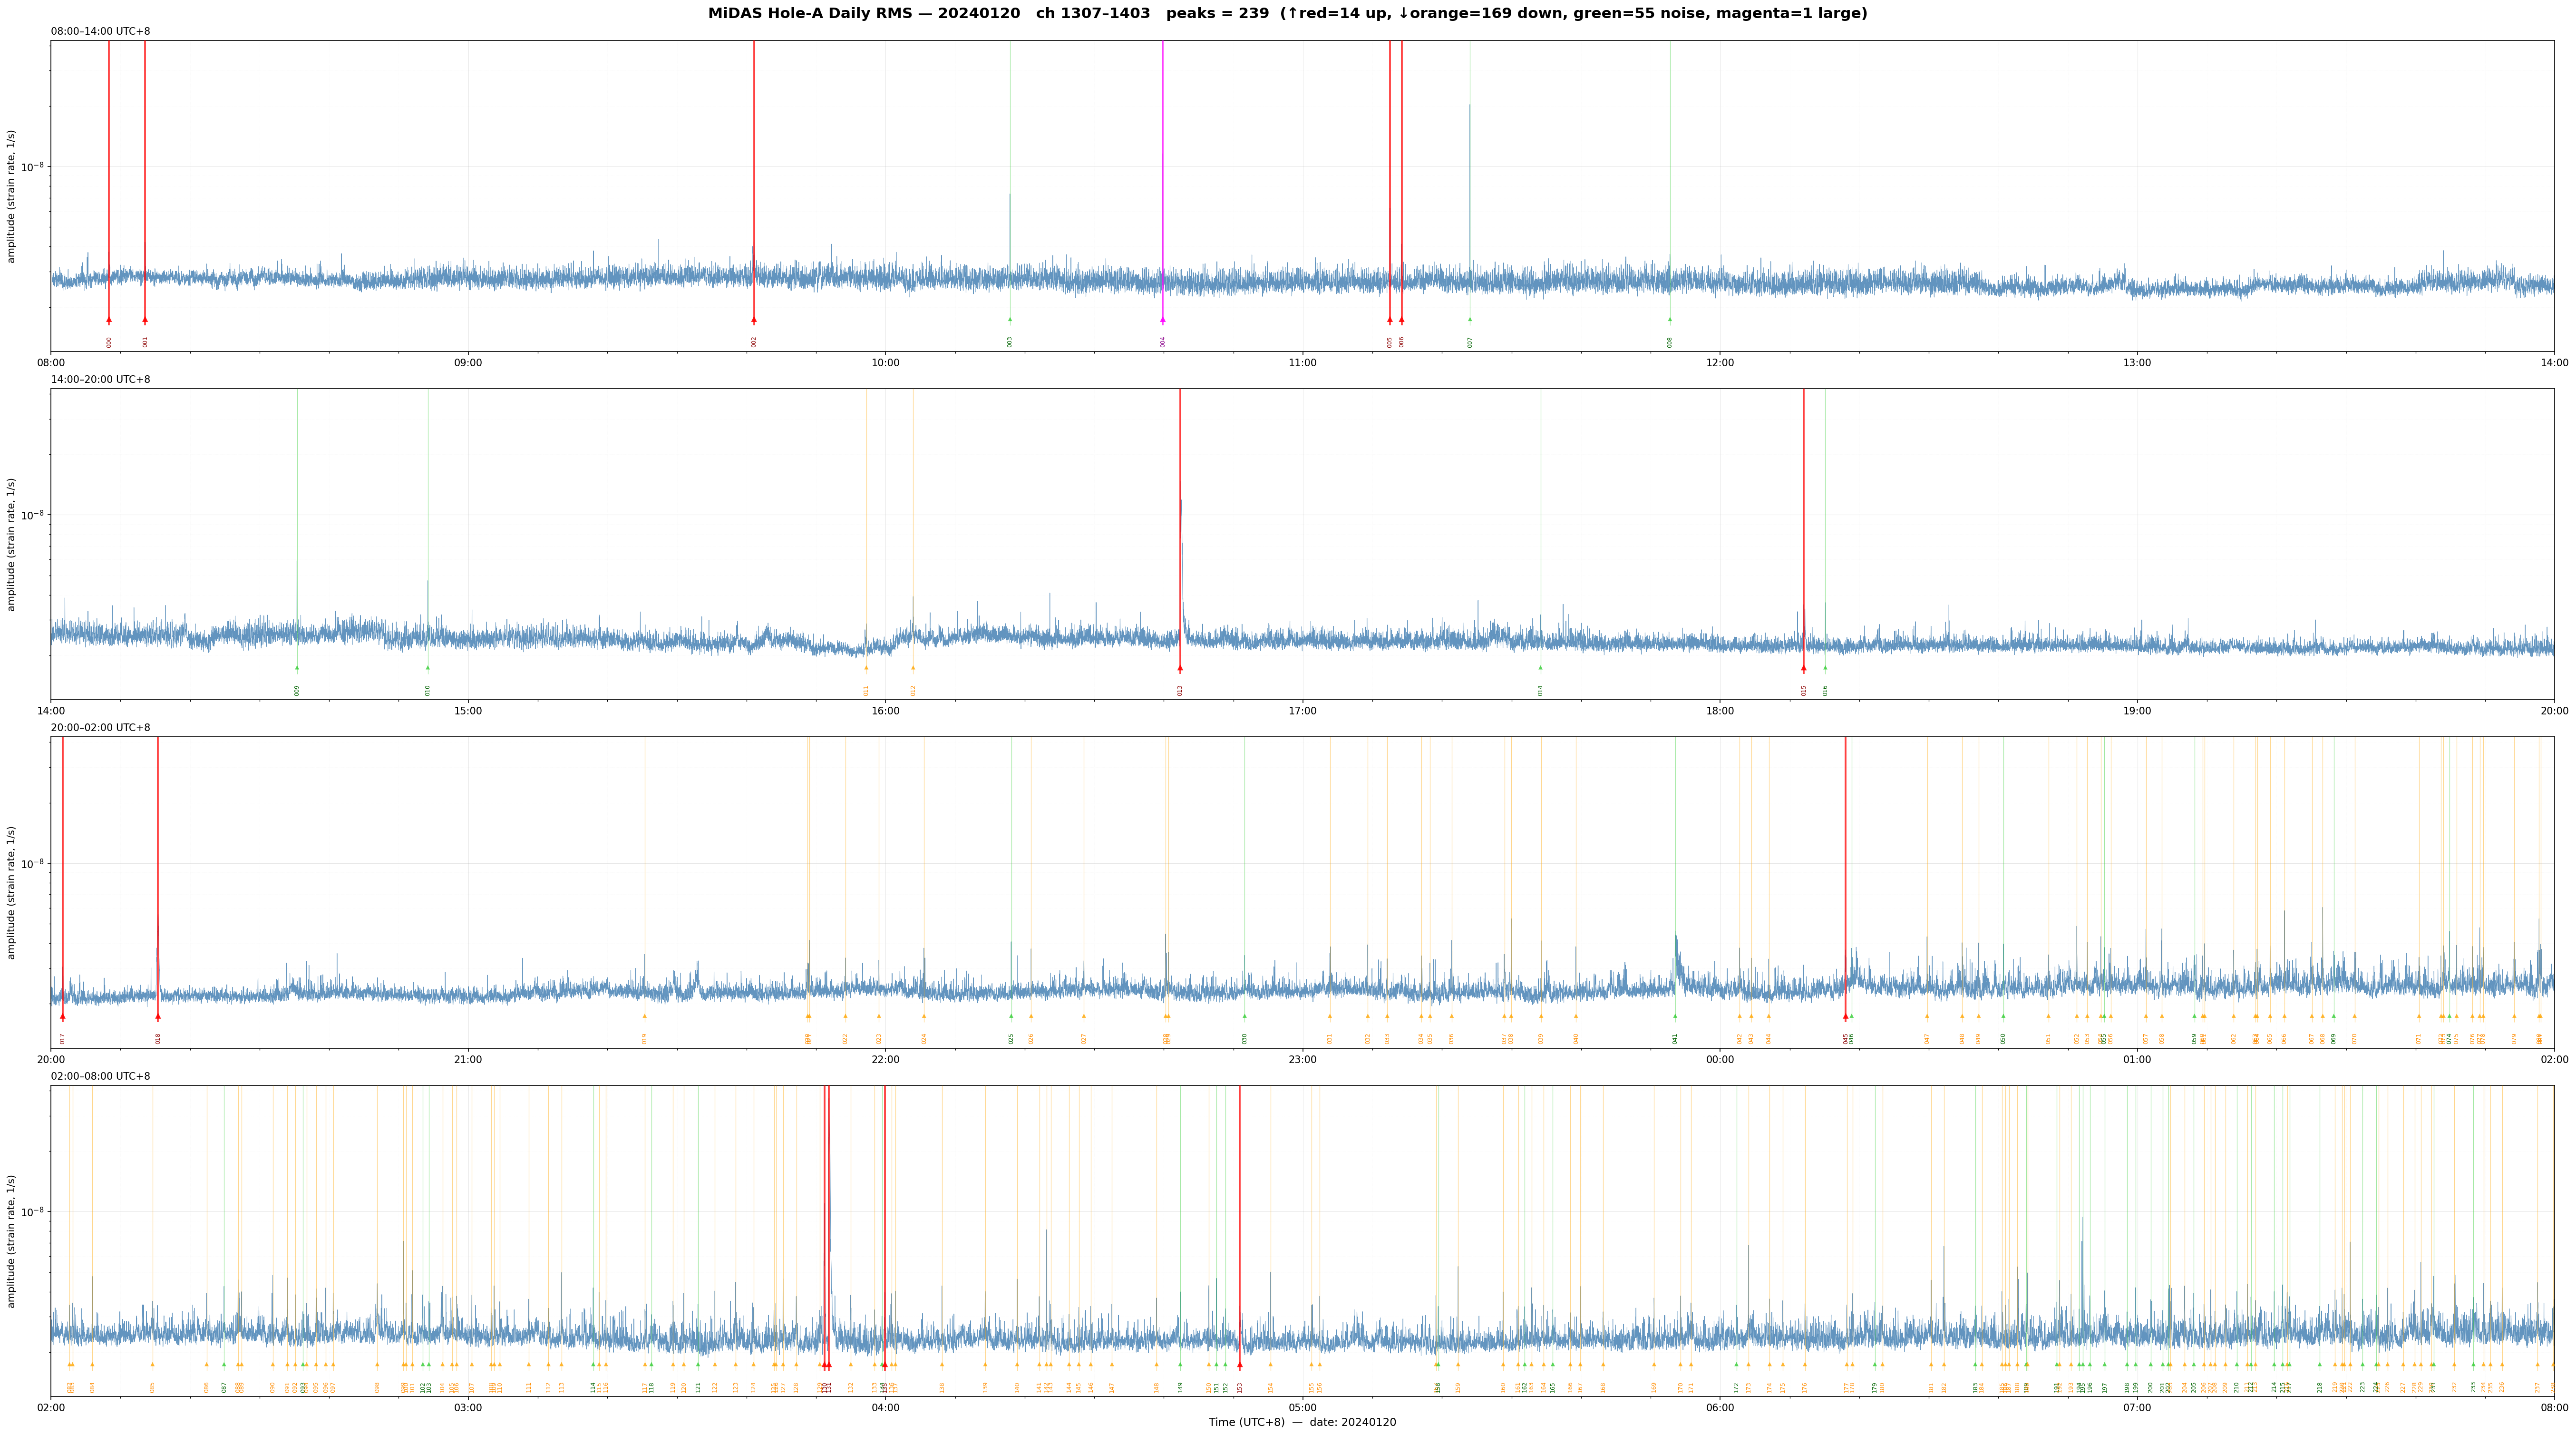Click the red peak marker labeled 000
The width and height of the screenshot is (2576, 1435).
(x=109, y=320)
